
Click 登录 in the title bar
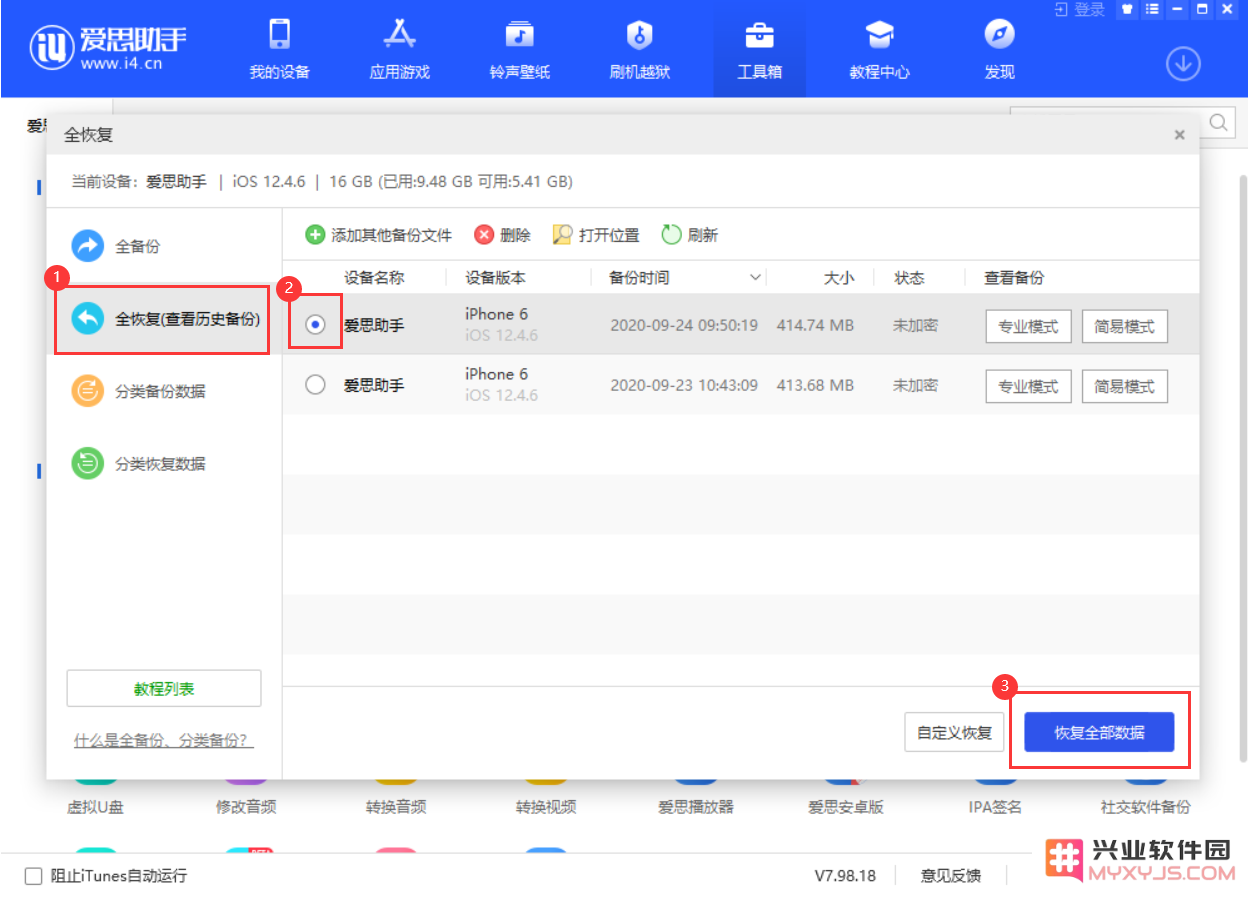(1079, 9)
